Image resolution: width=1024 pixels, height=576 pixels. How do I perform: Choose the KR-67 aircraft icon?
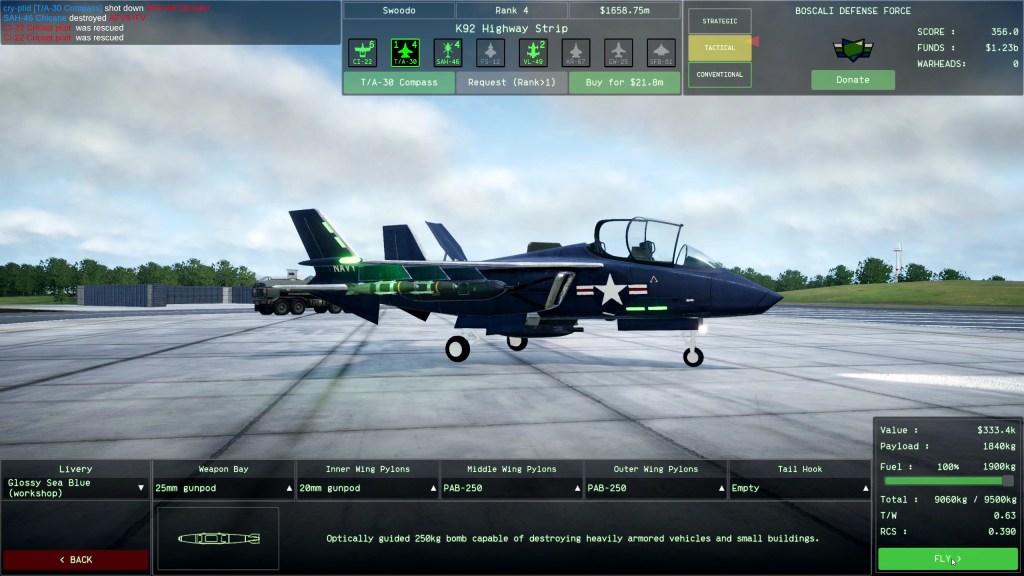click(x=575, y=53)
